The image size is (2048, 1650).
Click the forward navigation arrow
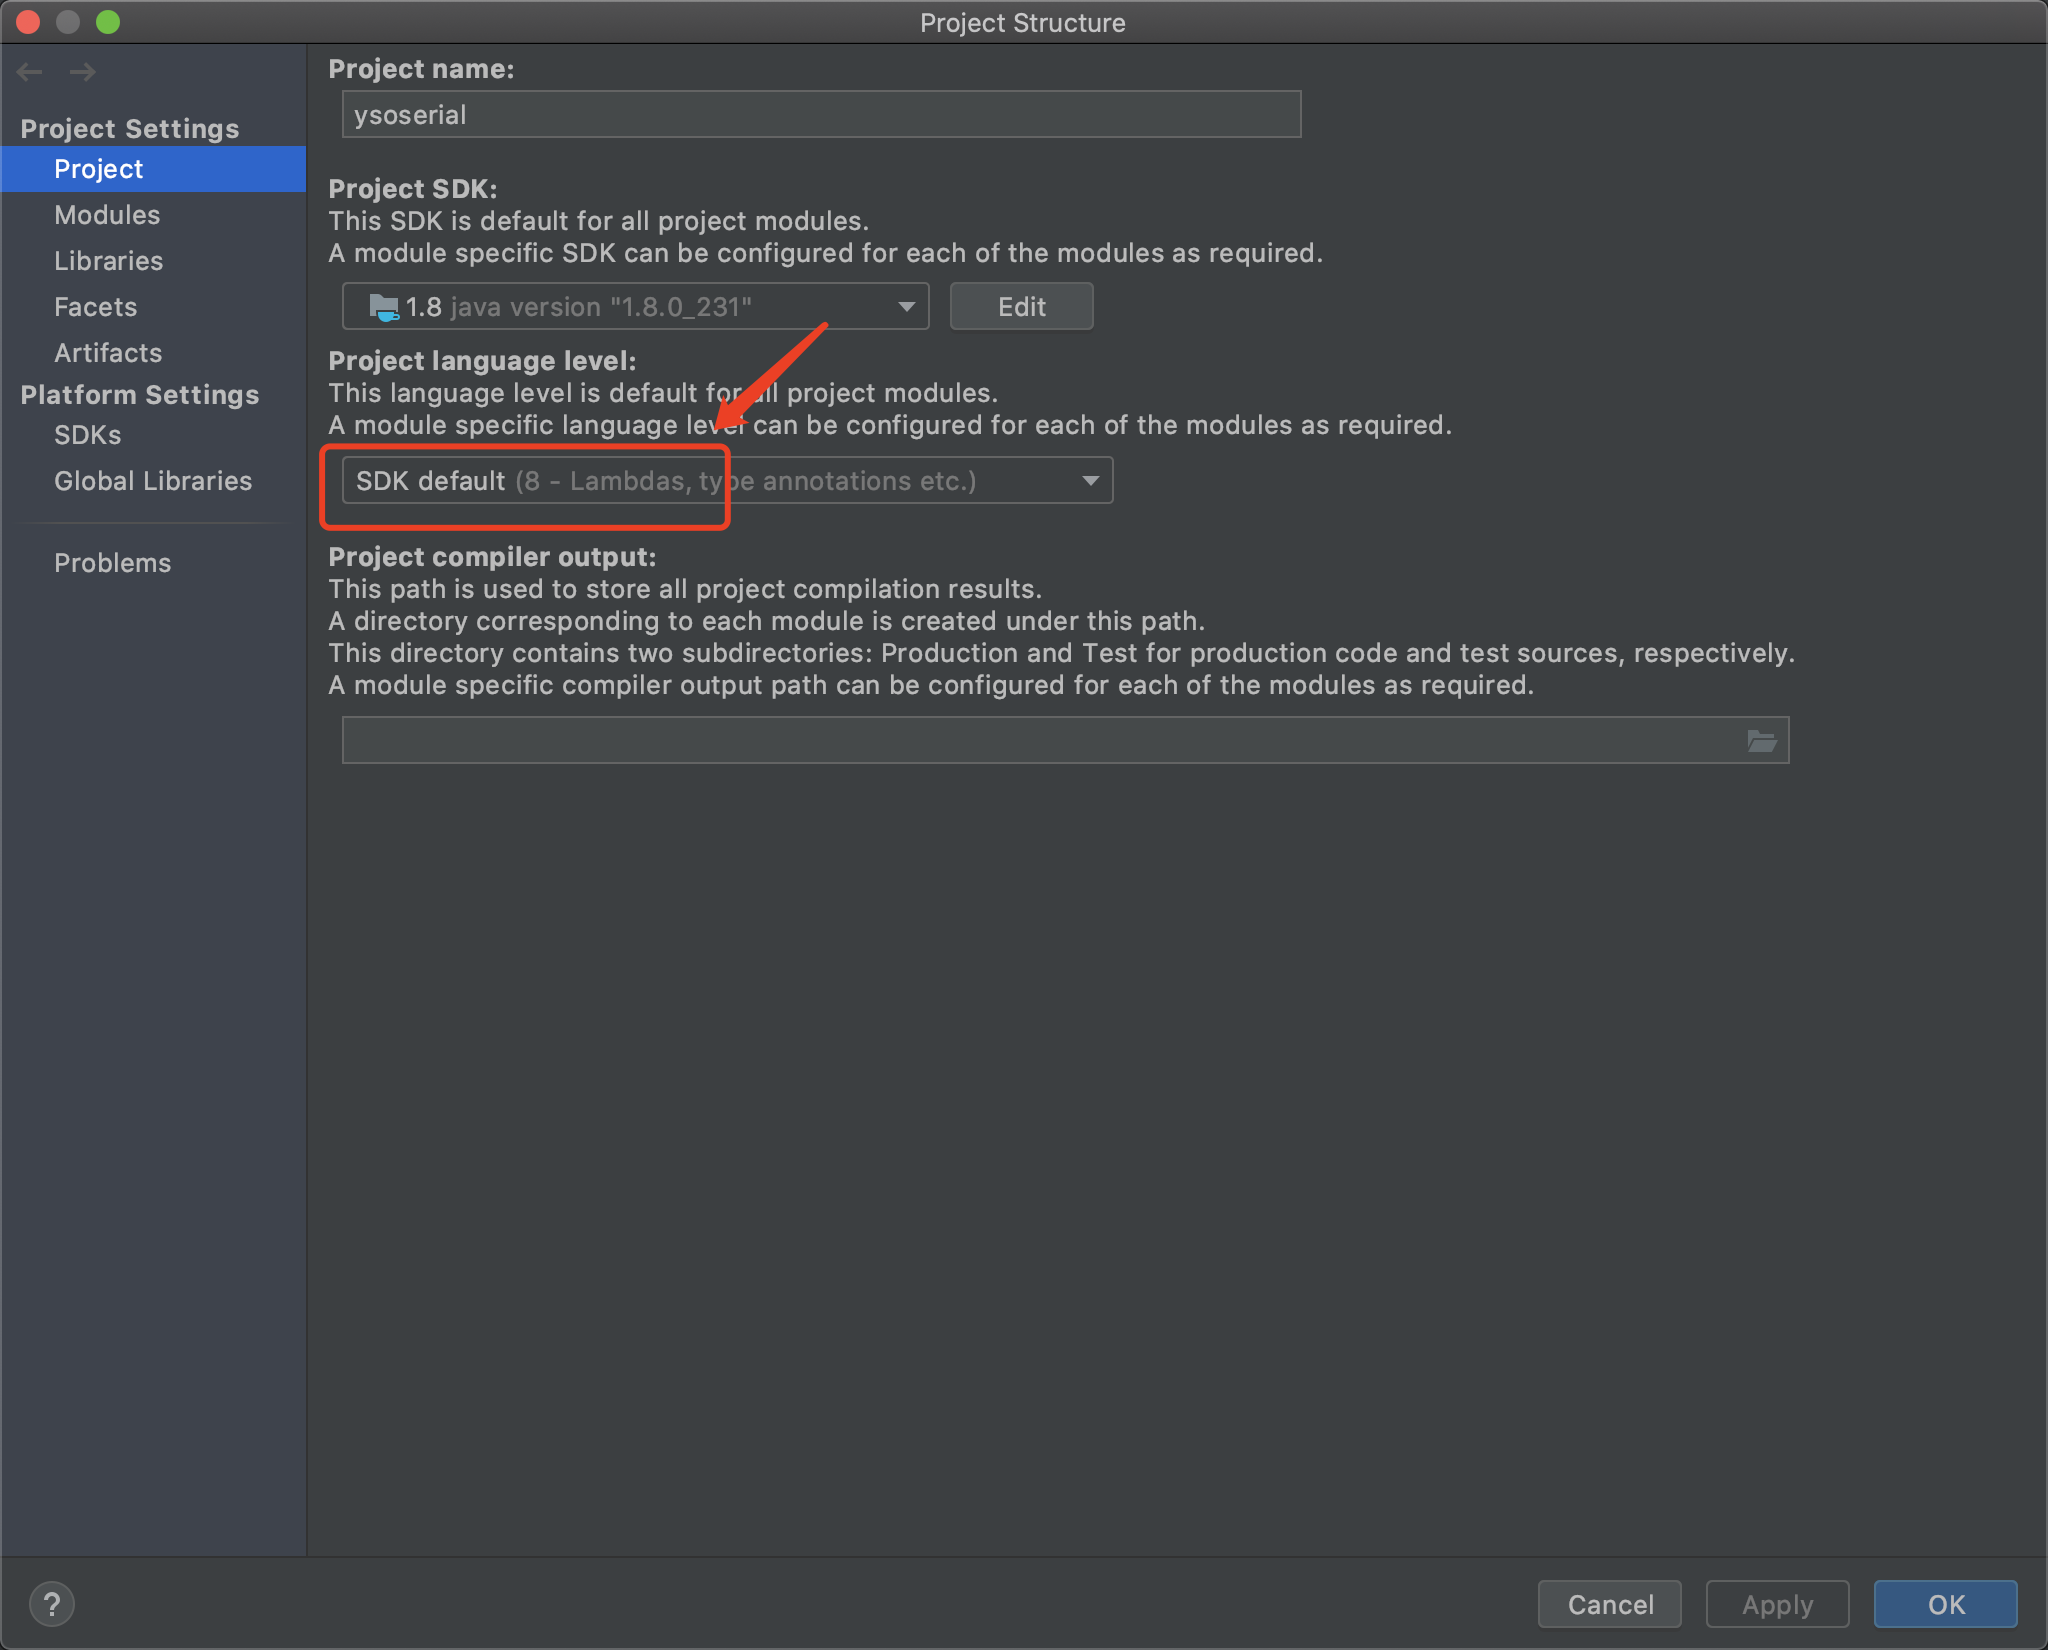pyautogui.click(x=83, y=71)
